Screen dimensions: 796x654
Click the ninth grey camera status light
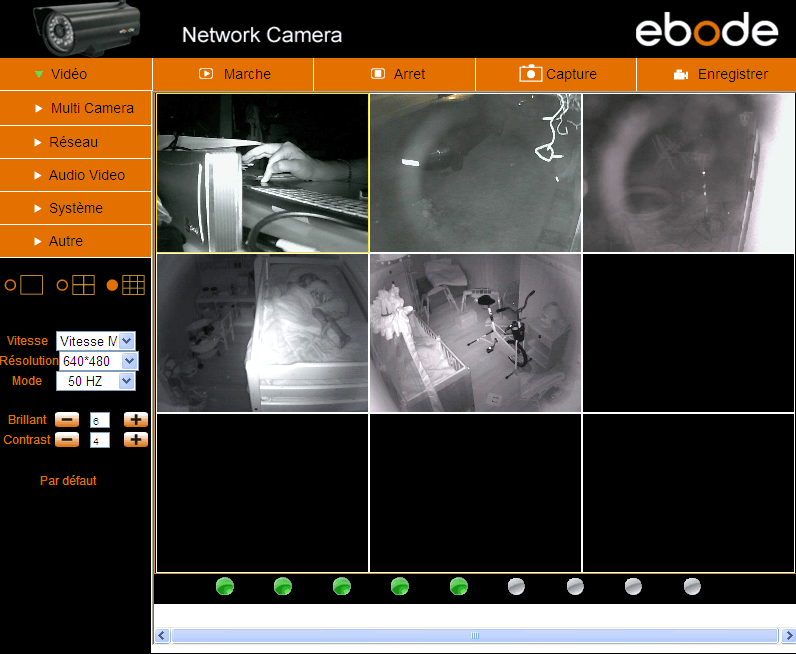[692, 586]
